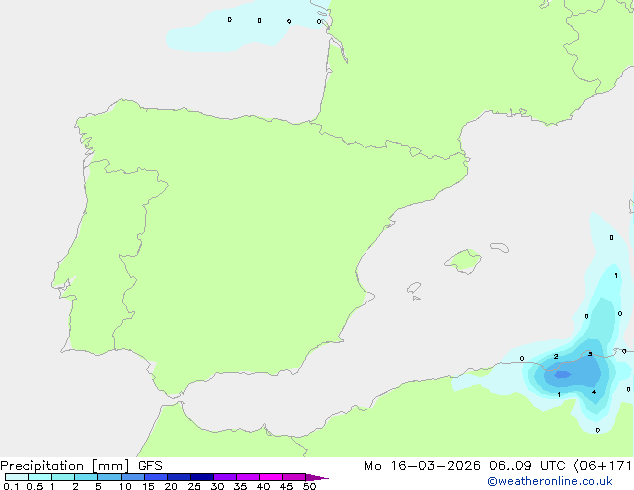Click the 30–35 mm purple swatch

225,477
